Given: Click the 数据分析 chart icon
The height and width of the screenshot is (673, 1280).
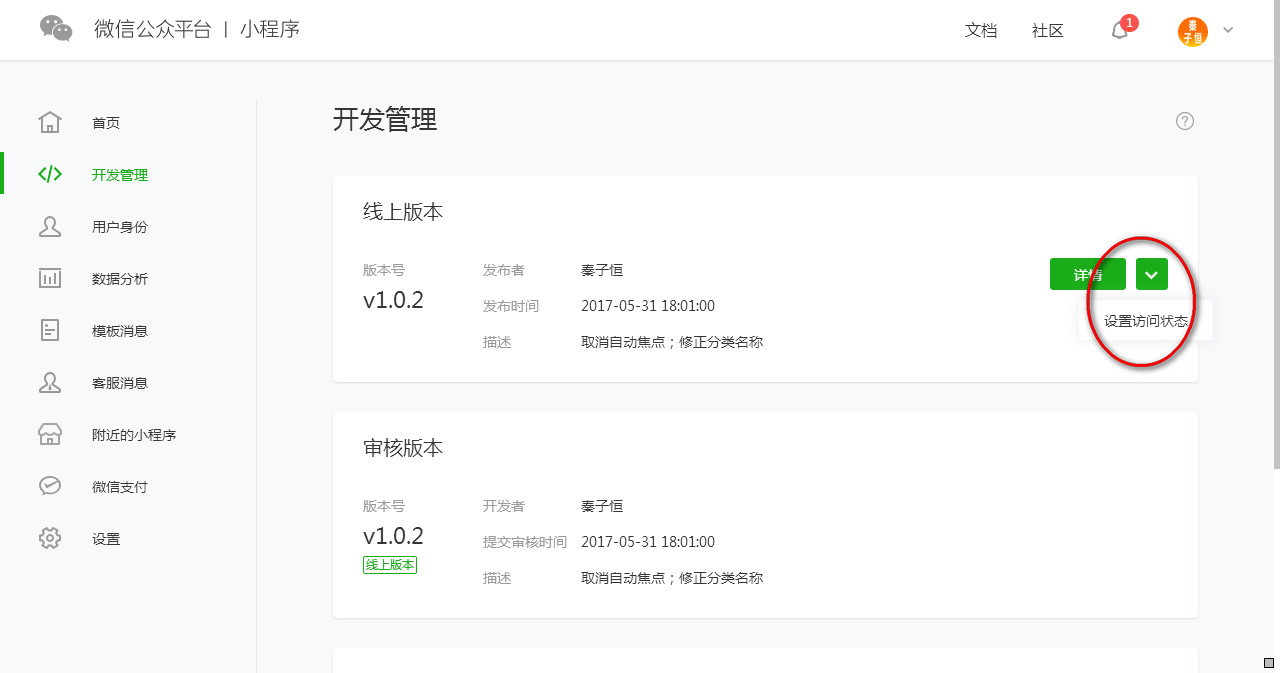Looking at the screenshot, I should (50, 278).
